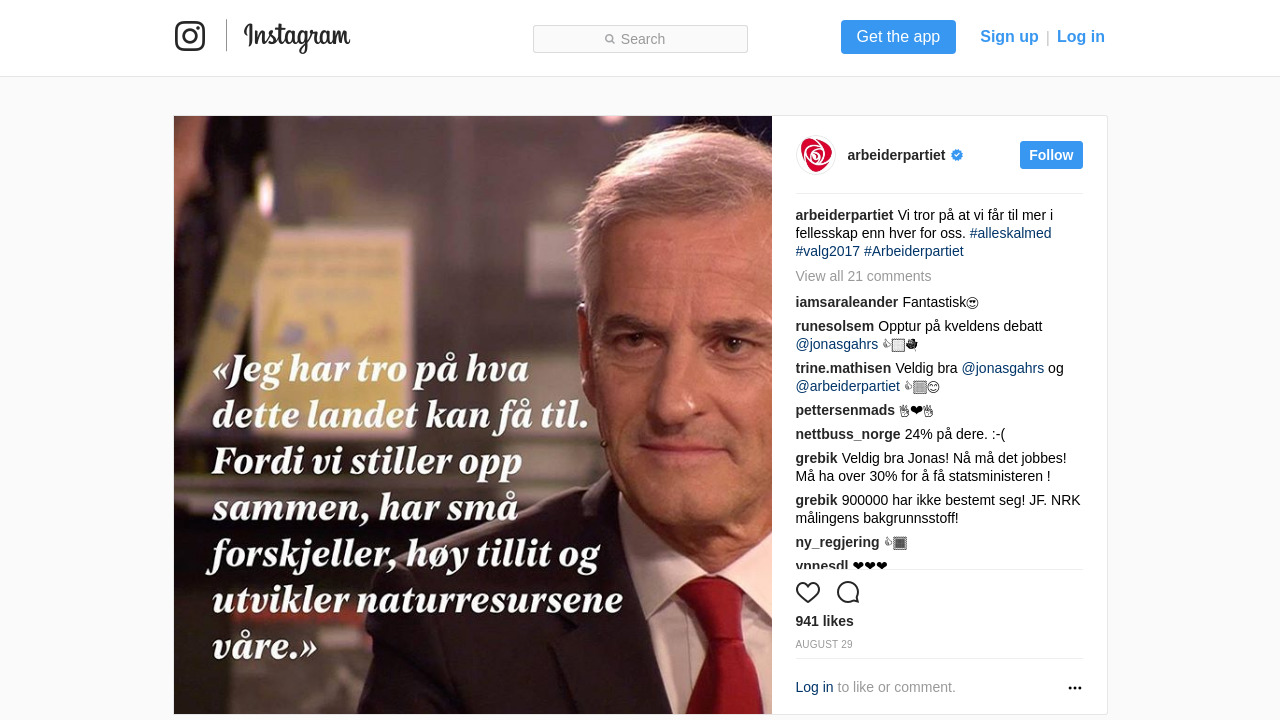Click the Follow button
Screen dimensions: 1280x720
1051,155
